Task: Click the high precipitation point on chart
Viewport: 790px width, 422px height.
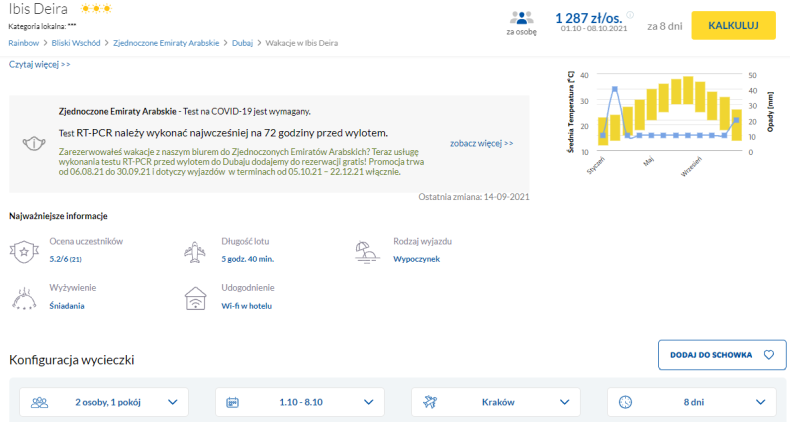Action: tap(615, 89)
